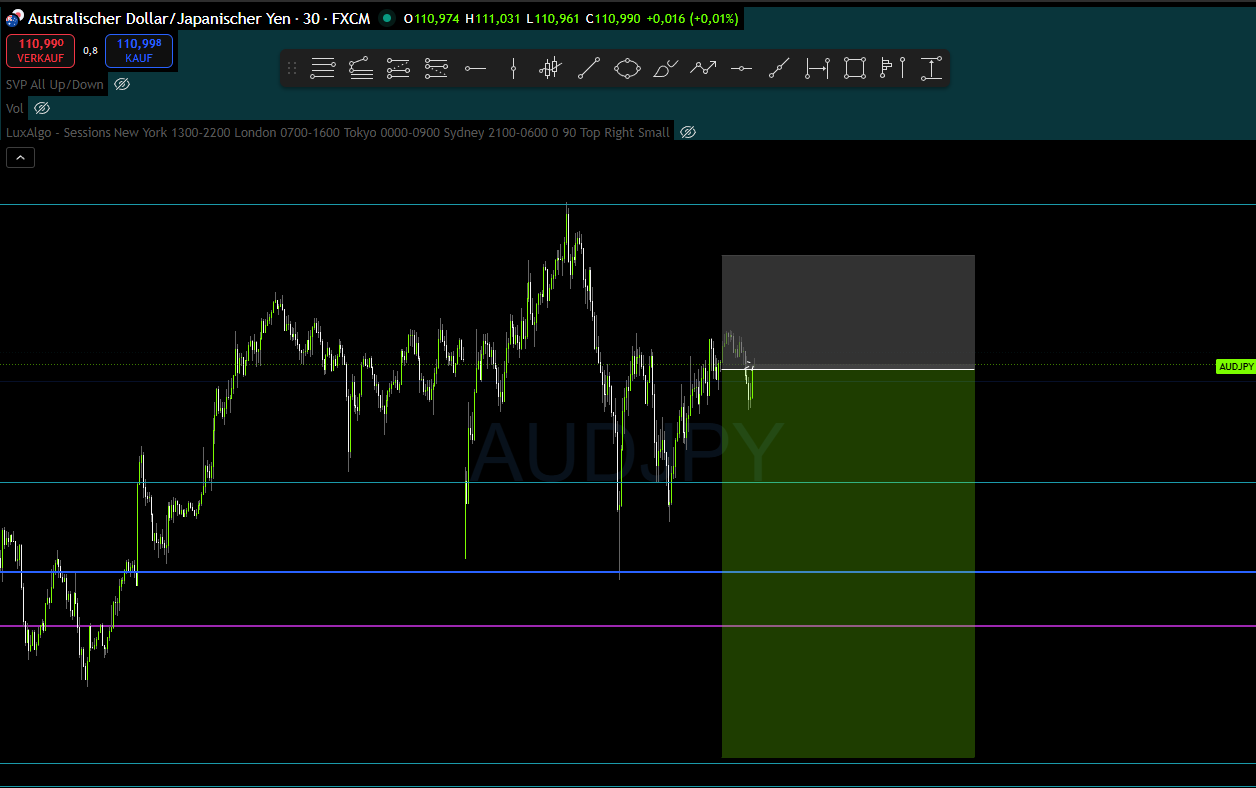Select the rectangle drawing tool
This screenshot has width=1256, height=788.
(x=854, y=68)
